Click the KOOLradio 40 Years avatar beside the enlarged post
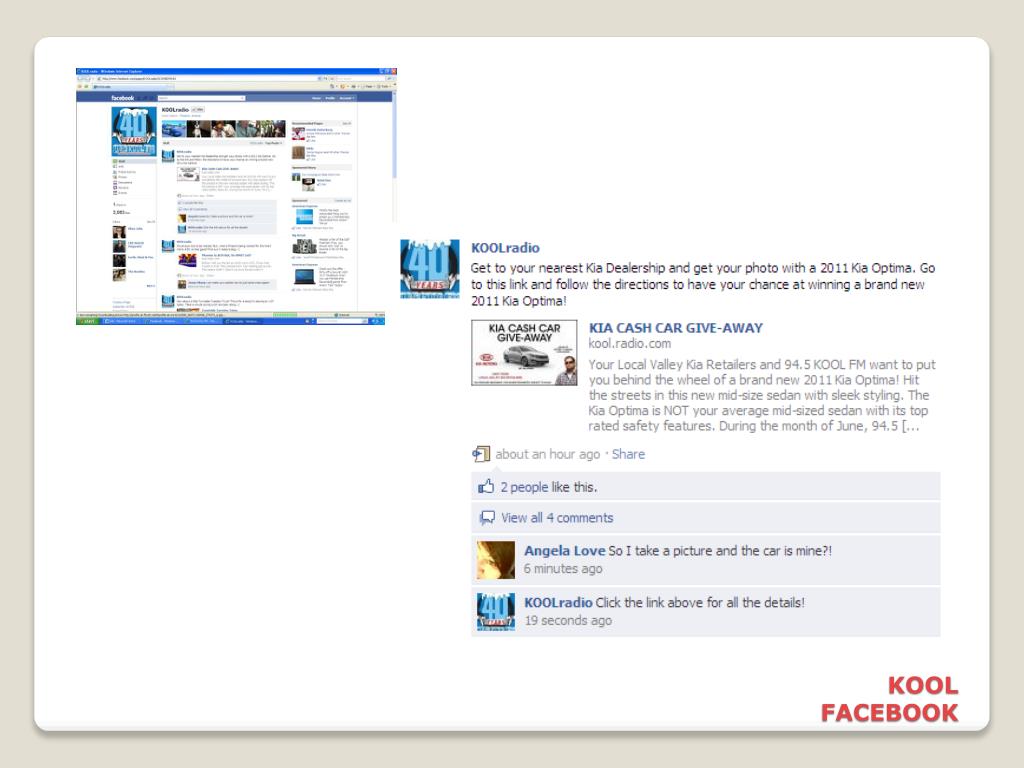 pyautogui.click(x=429, y=269)
